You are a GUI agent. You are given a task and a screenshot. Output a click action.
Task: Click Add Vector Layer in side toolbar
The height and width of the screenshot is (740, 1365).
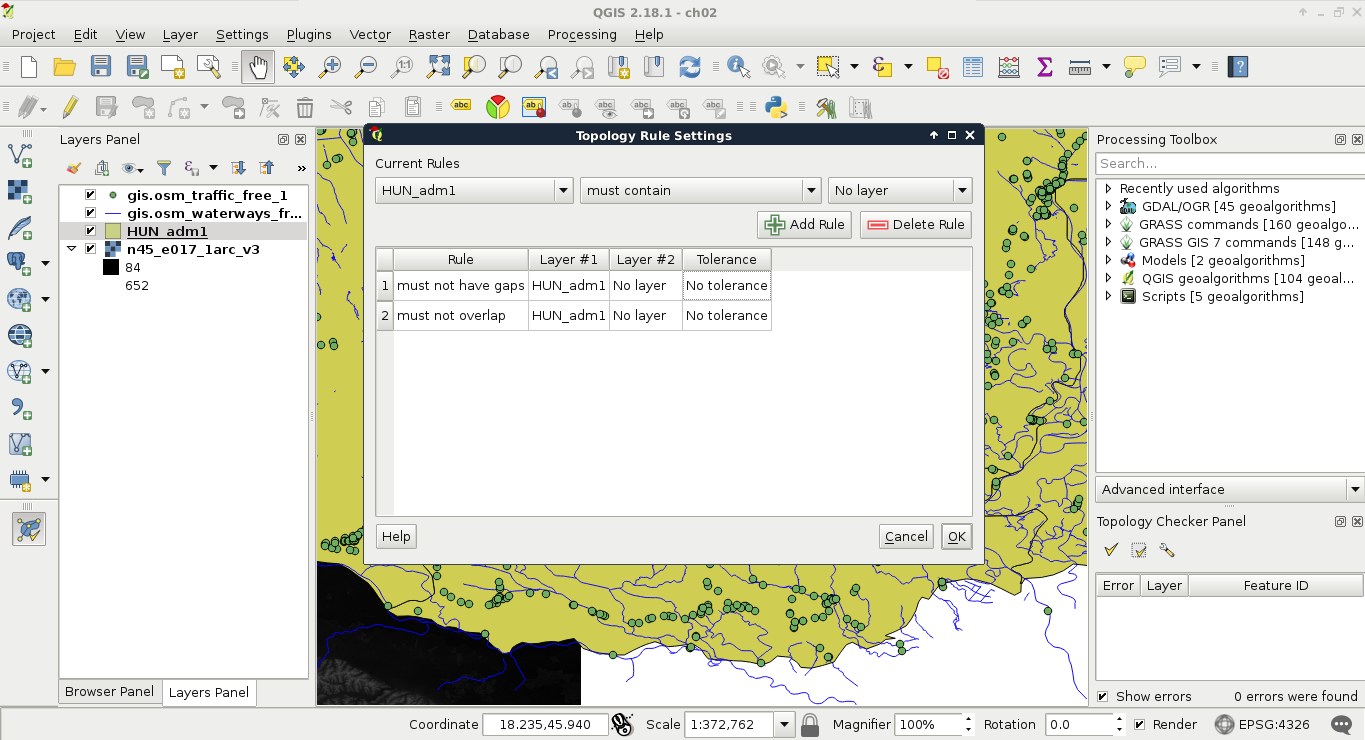click(20, 155)
